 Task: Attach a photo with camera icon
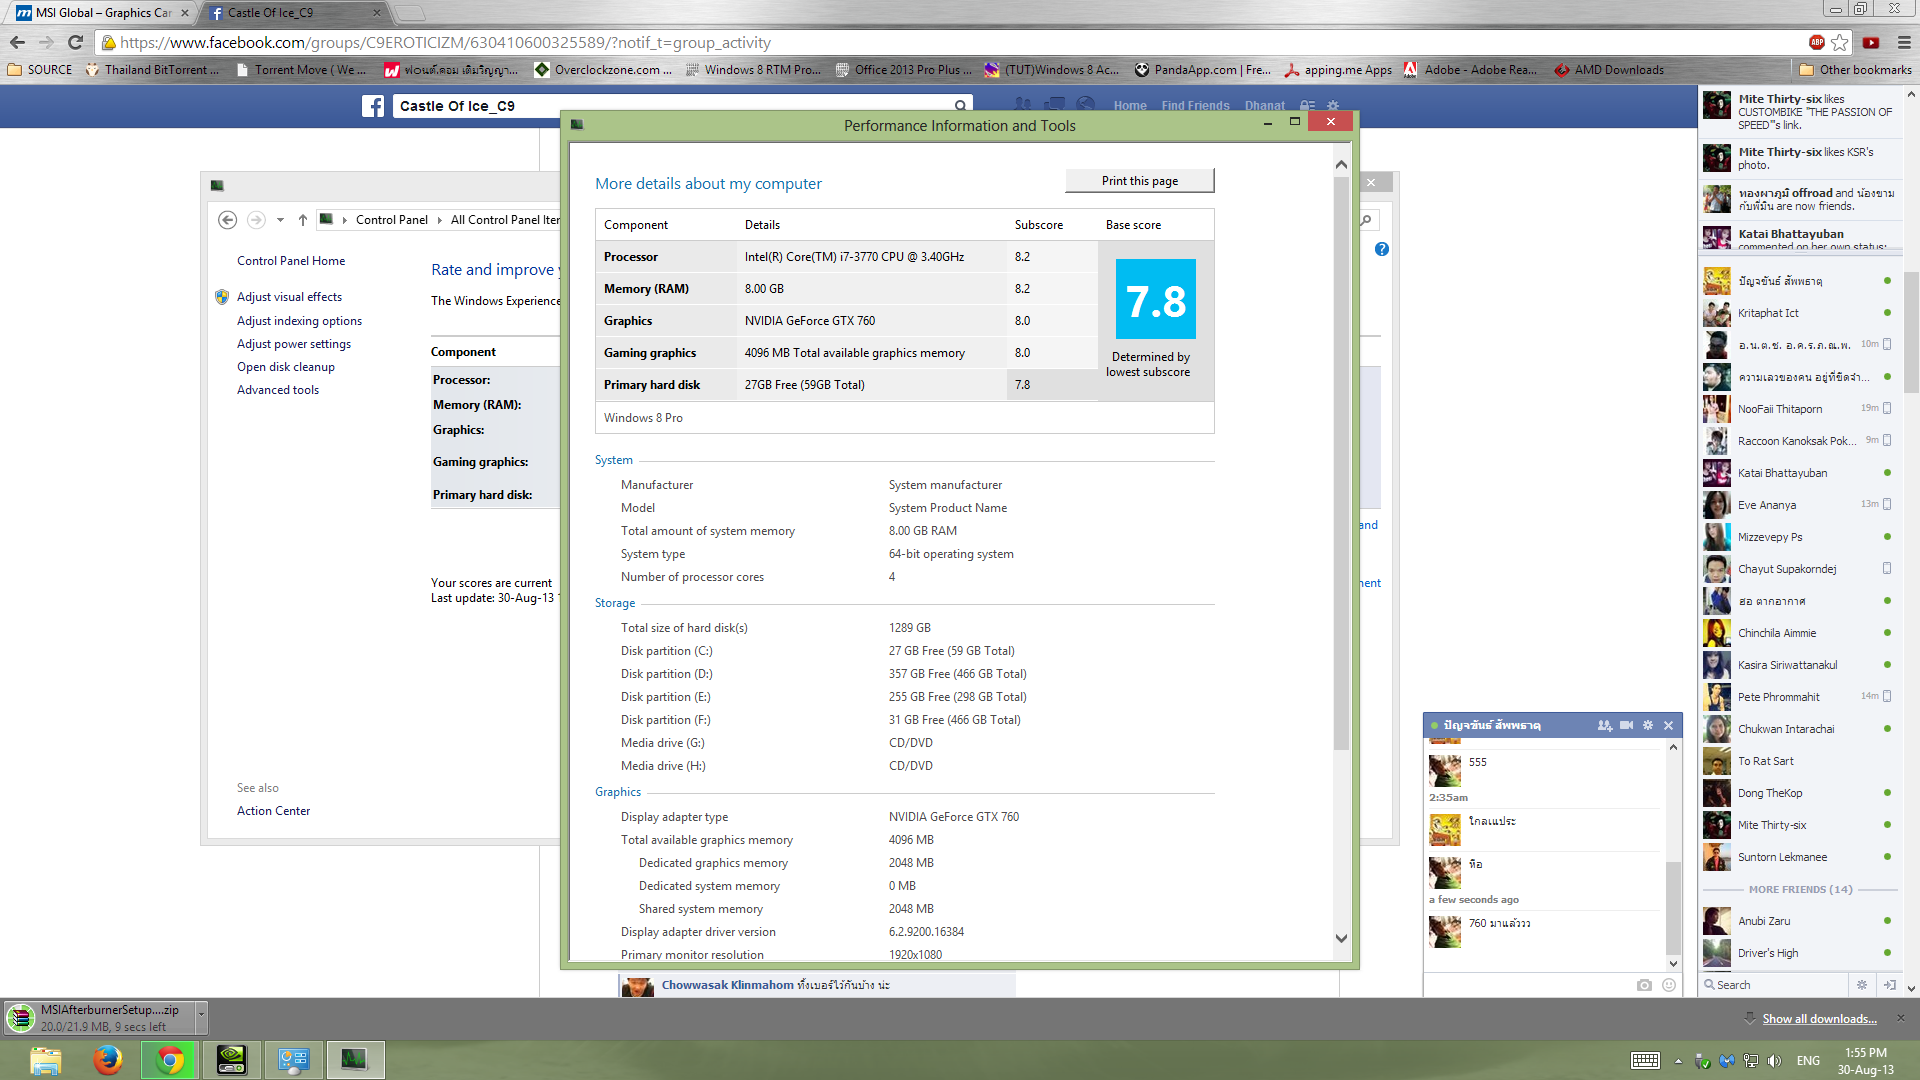[x=1644, y=985]
